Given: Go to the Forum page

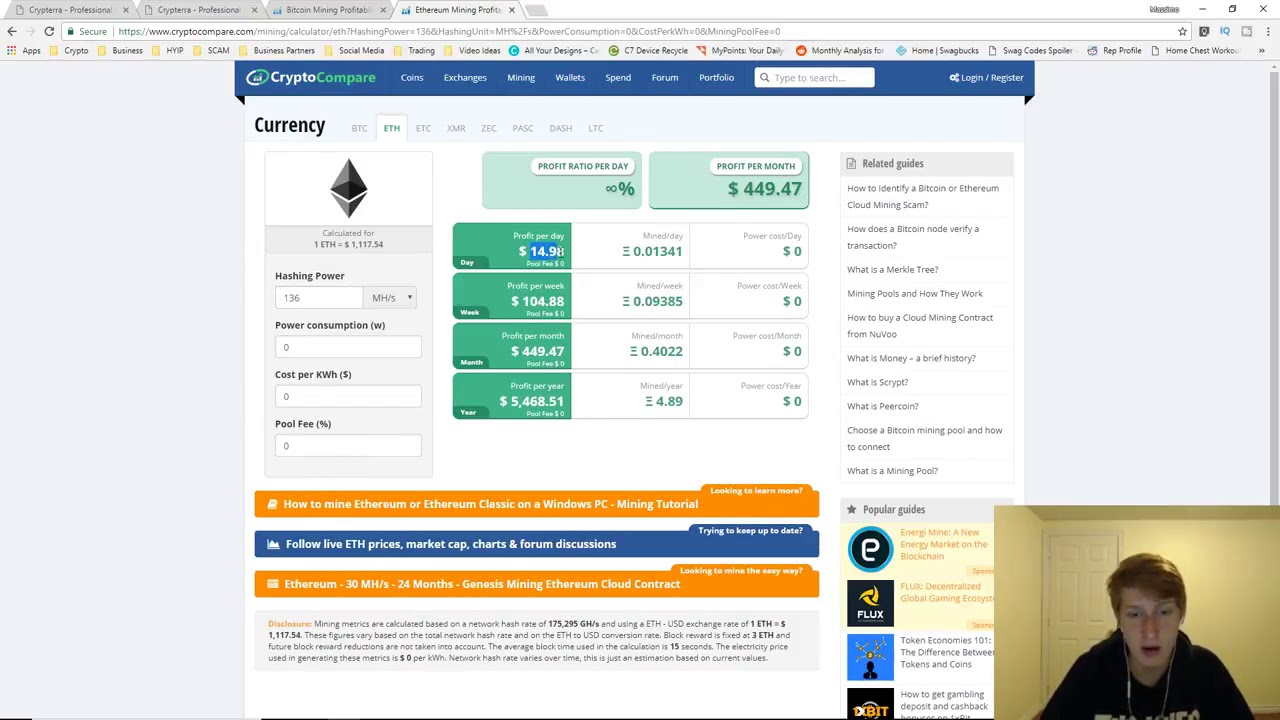Looking at the screenshot, I should pyautogui.click(x=665, y=78).
